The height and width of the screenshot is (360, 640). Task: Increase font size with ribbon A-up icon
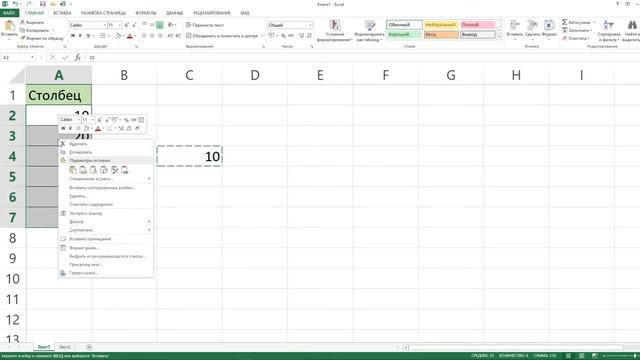tap(127, 25)
